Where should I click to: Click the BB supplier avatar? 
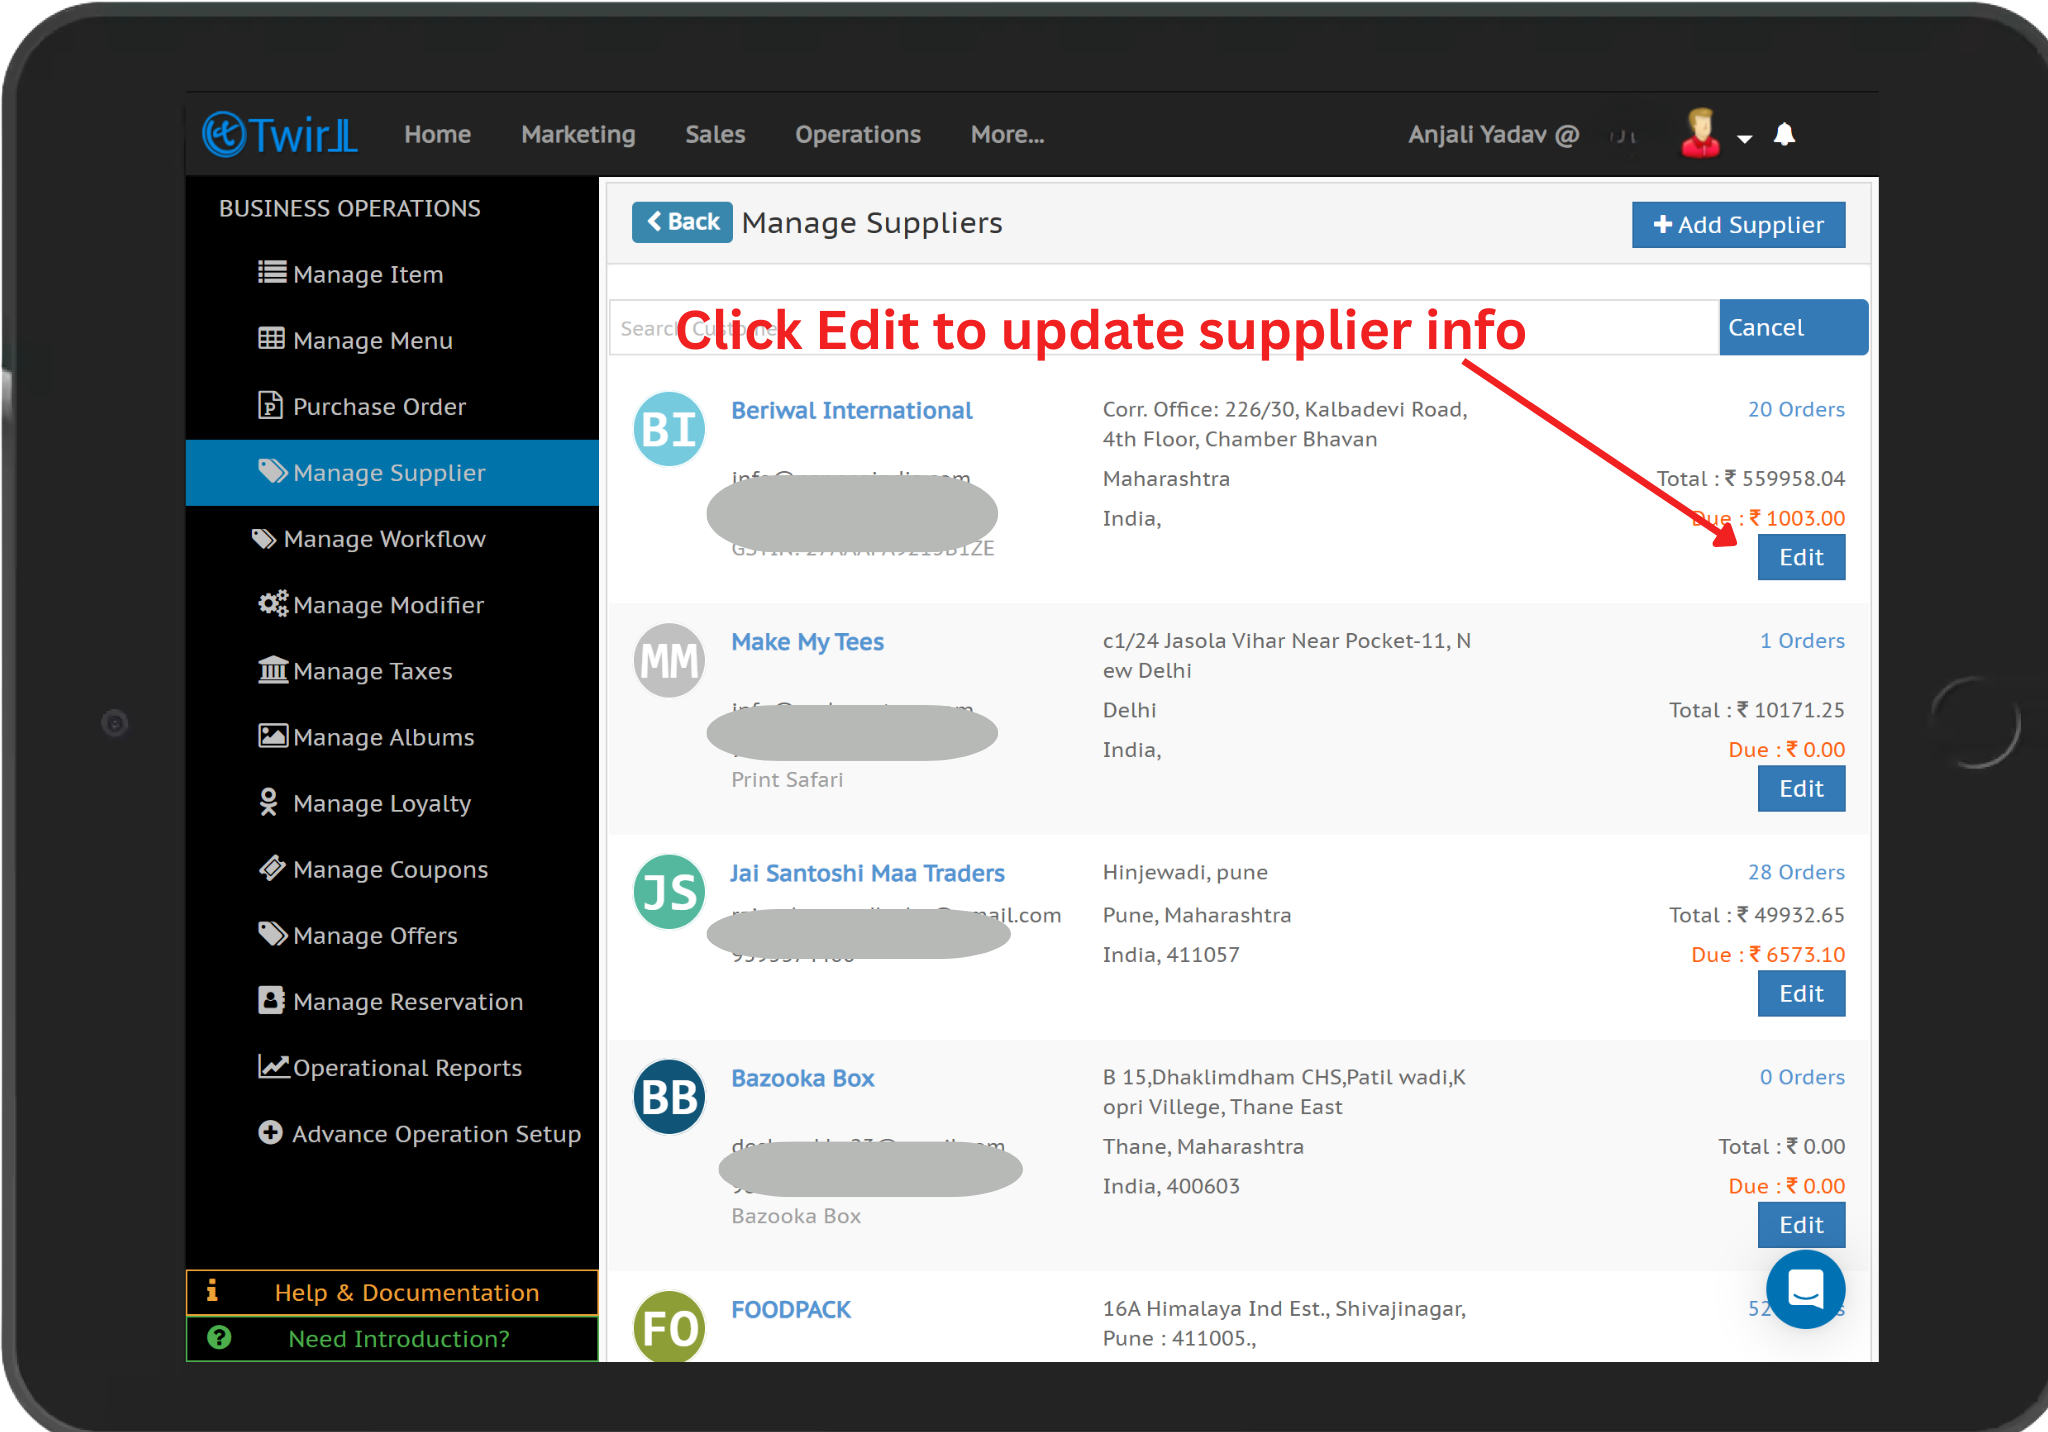[x=669, y=1097]
